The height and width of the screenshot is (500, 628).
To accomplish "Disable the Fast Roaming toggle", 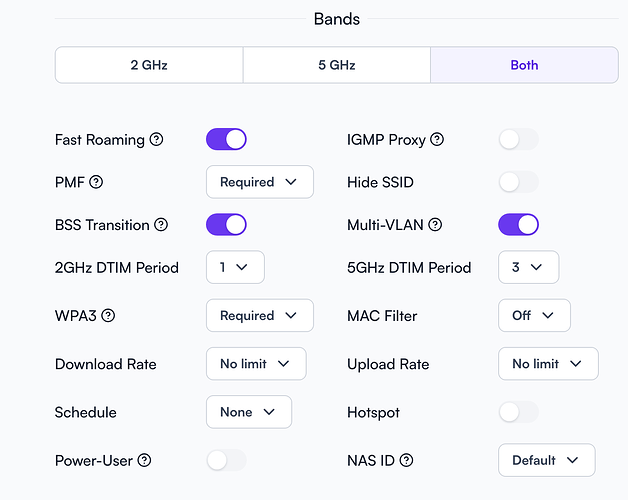I will pos(226,140).
